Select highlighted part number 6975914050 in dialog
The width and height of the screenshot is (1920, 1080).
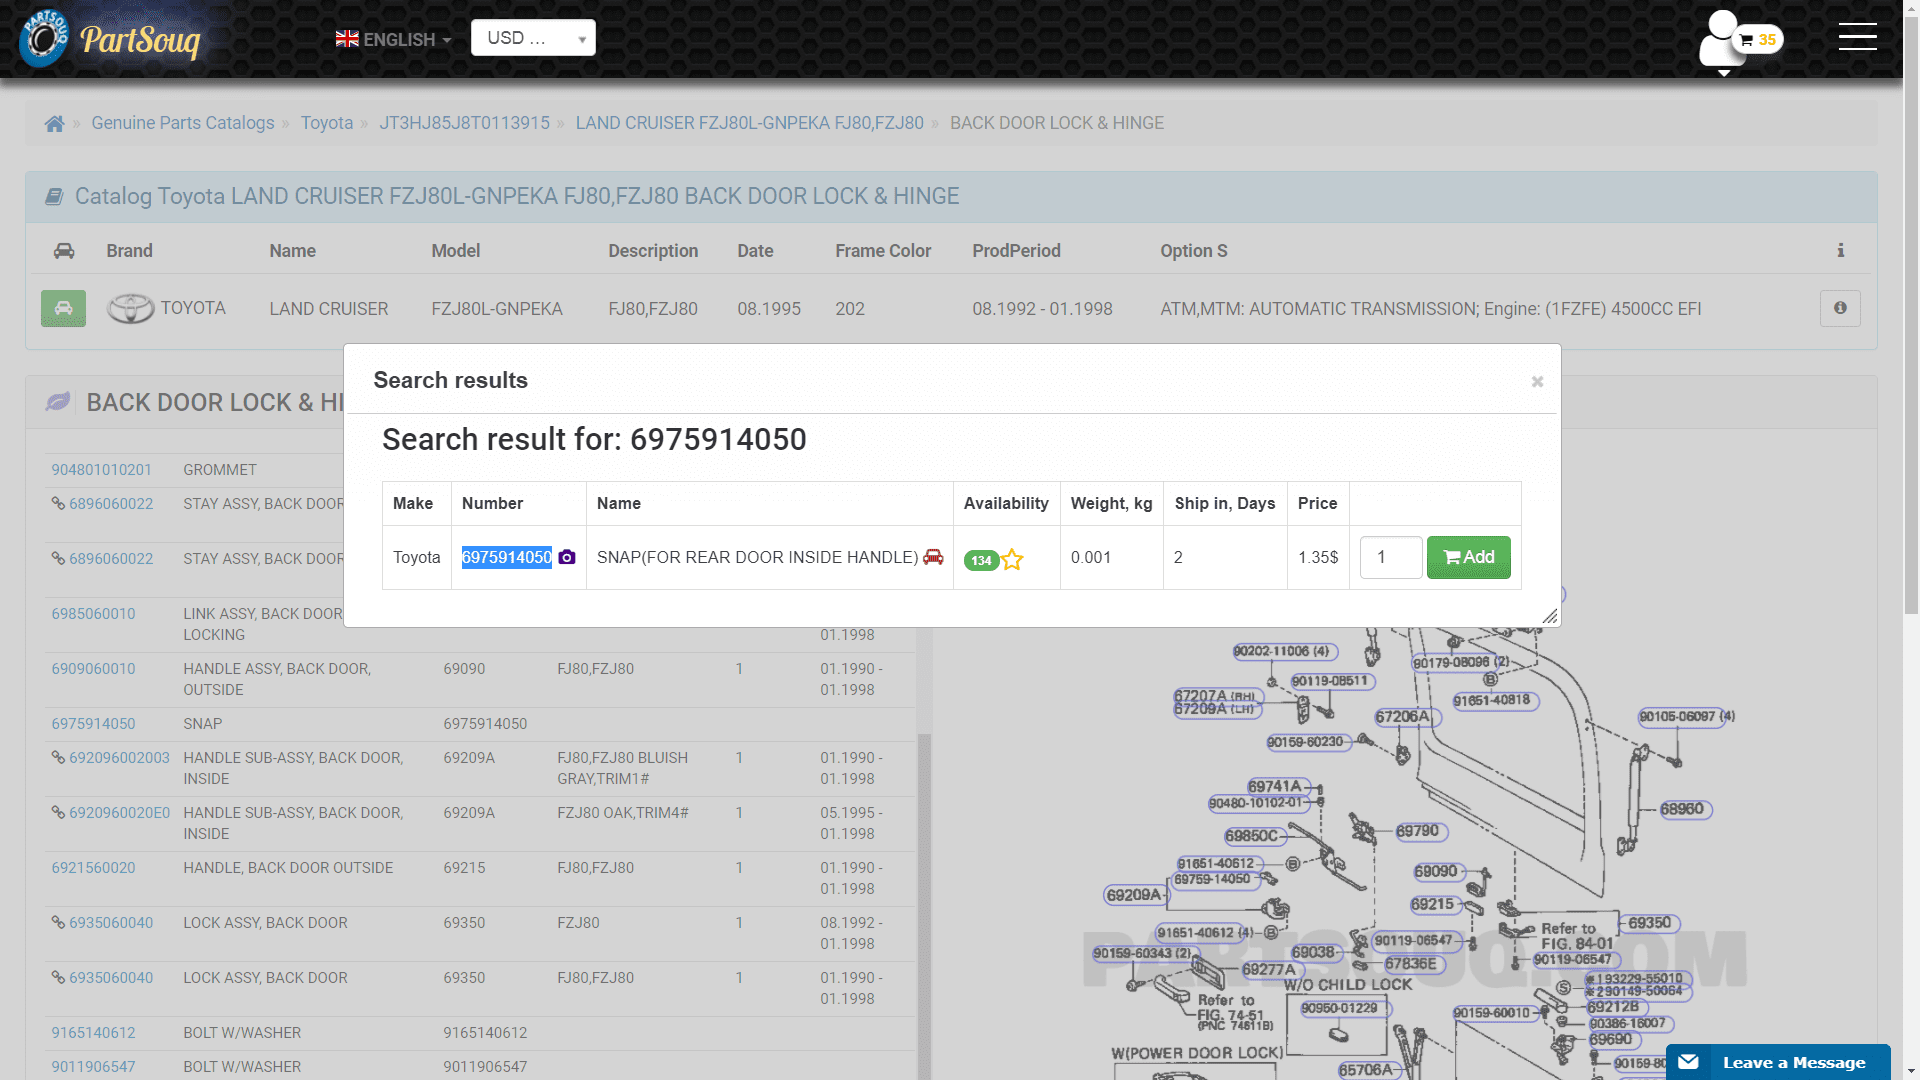pos(506,557)
